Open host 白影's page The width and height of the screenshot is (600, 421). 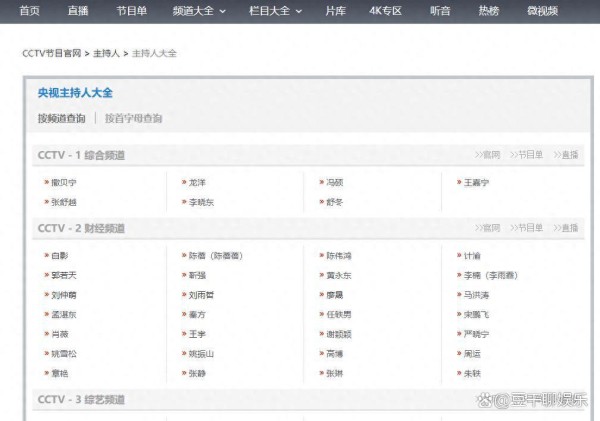[60, 255]
